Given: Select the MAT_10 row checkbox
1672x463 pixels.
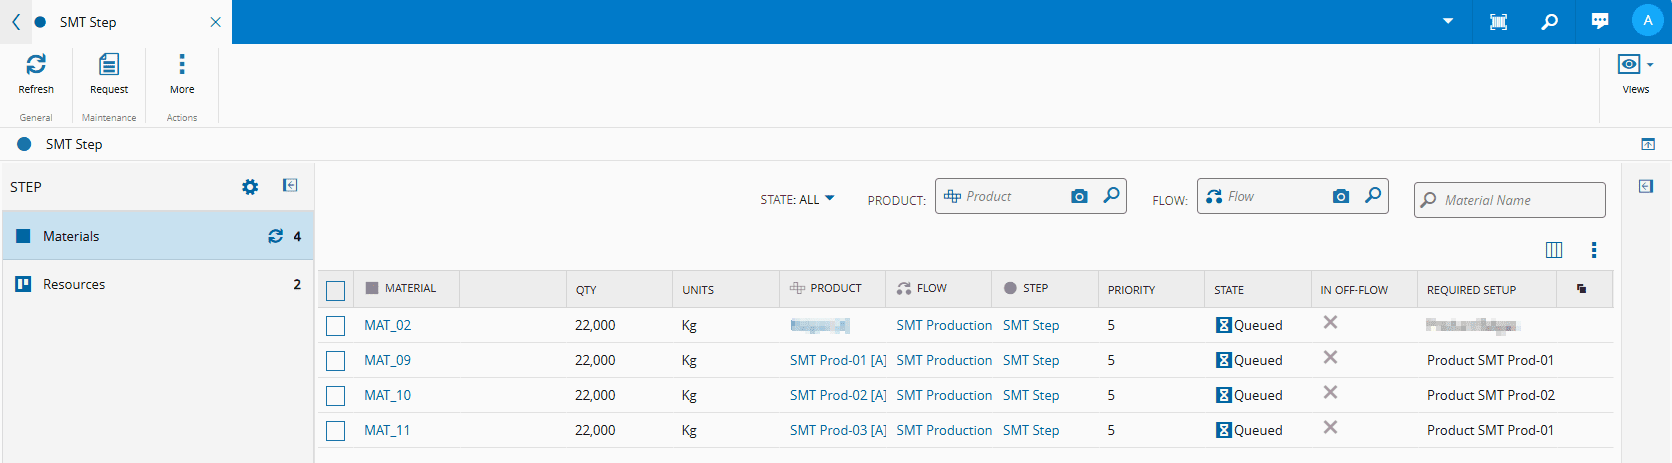Looking at the screenshot, I should coord(336,396).
